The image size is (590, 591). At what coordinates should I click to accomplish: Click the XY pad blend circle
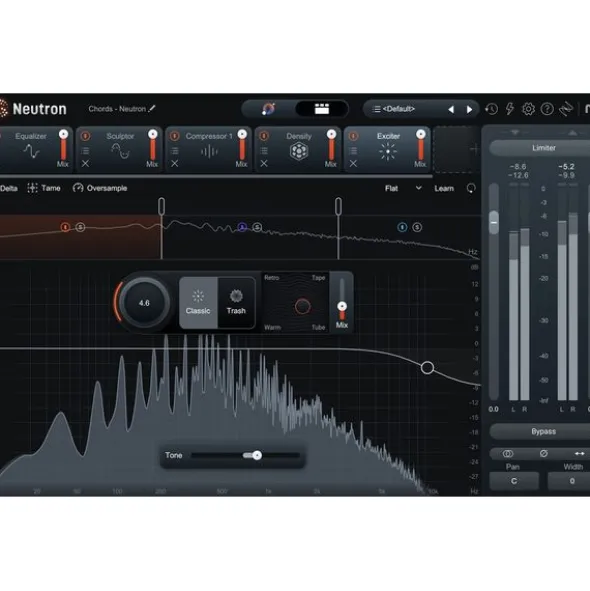click(x=302, y=306)
